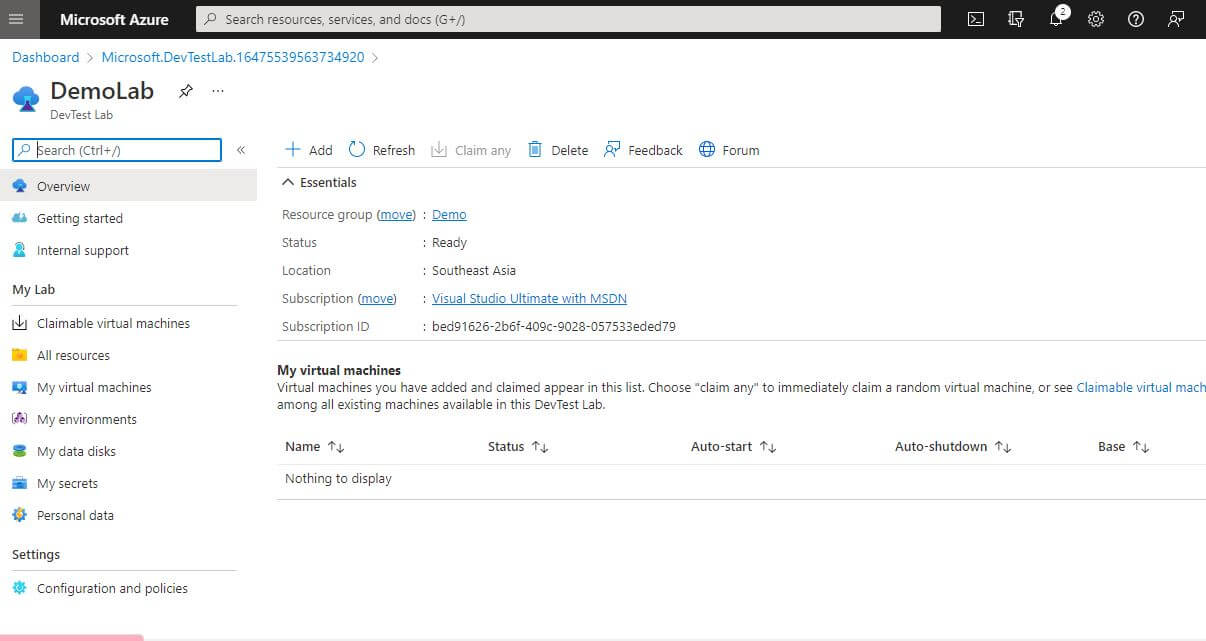Open top bar feedback person icon
This screenshot has width=1206, height=641.
[1176, 19]
